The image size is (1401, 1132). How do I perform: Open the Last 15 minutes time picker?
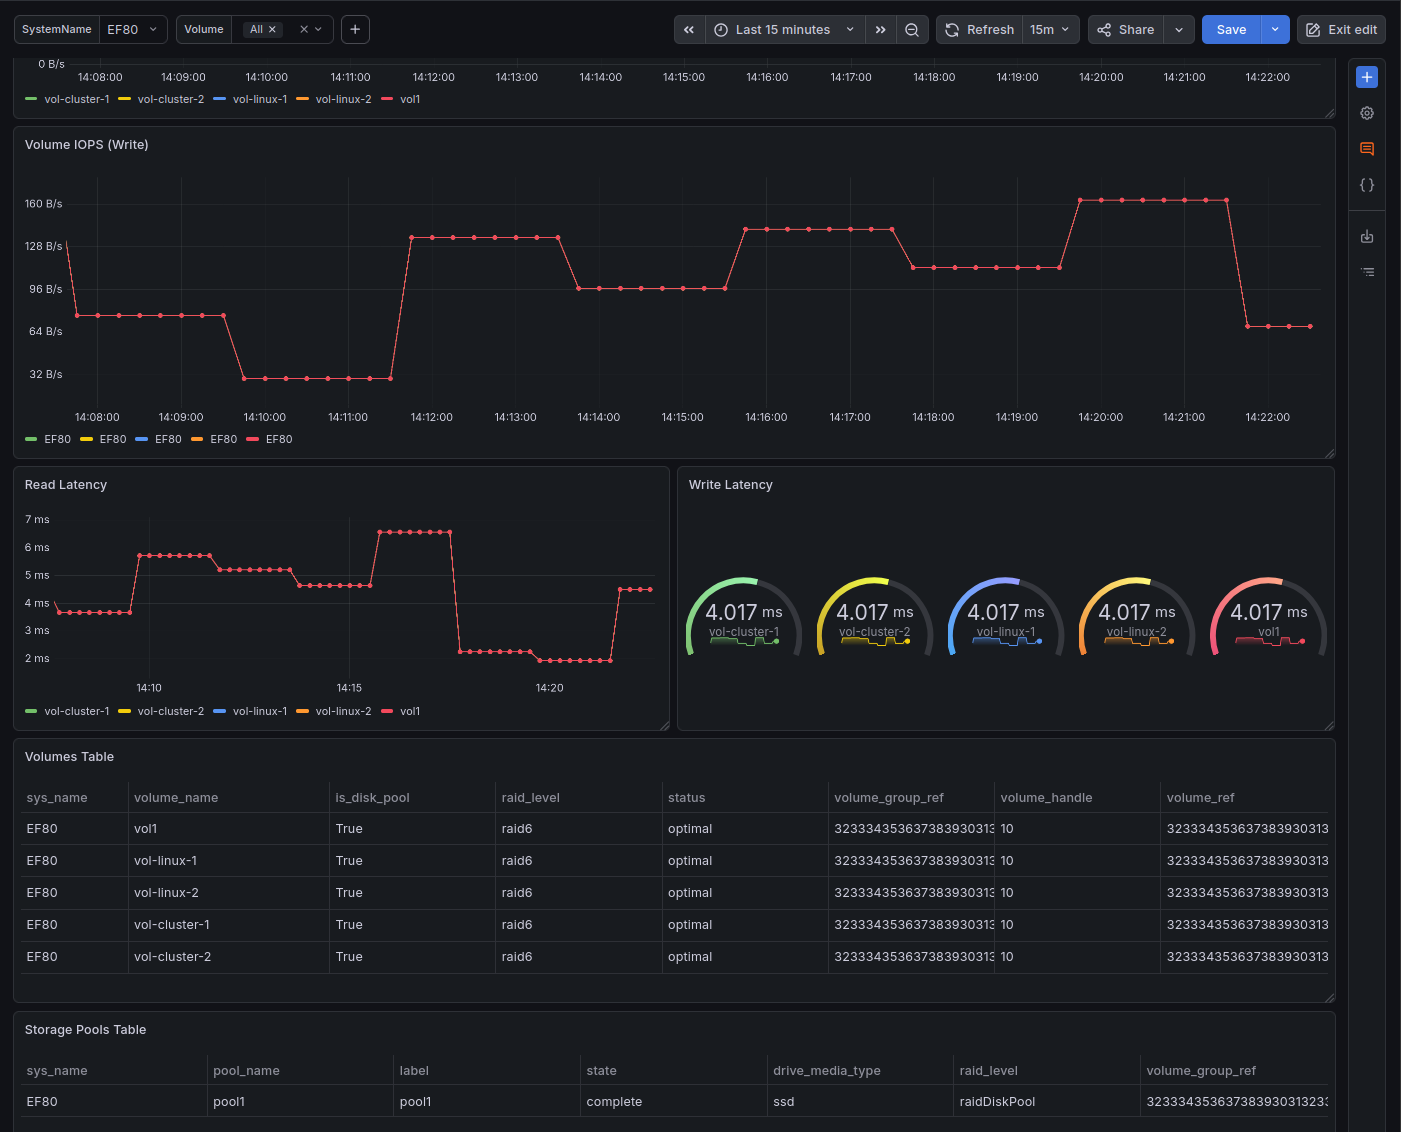click(x=785, y=30)
